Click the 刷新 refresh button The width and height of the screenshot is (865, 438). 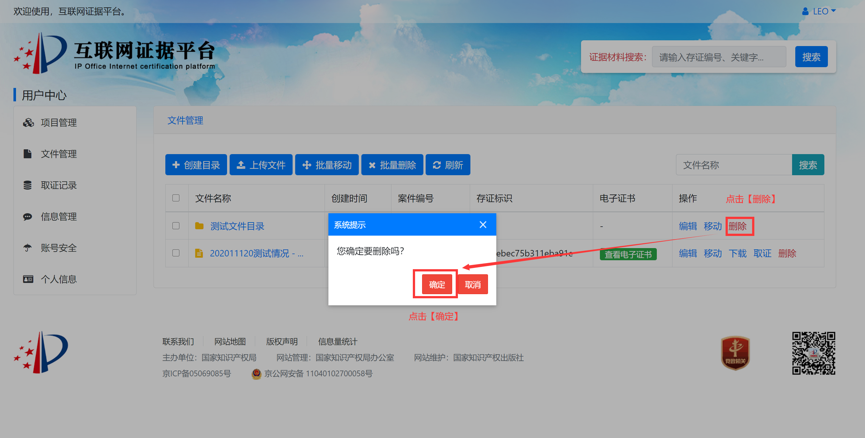click(448, 165)
